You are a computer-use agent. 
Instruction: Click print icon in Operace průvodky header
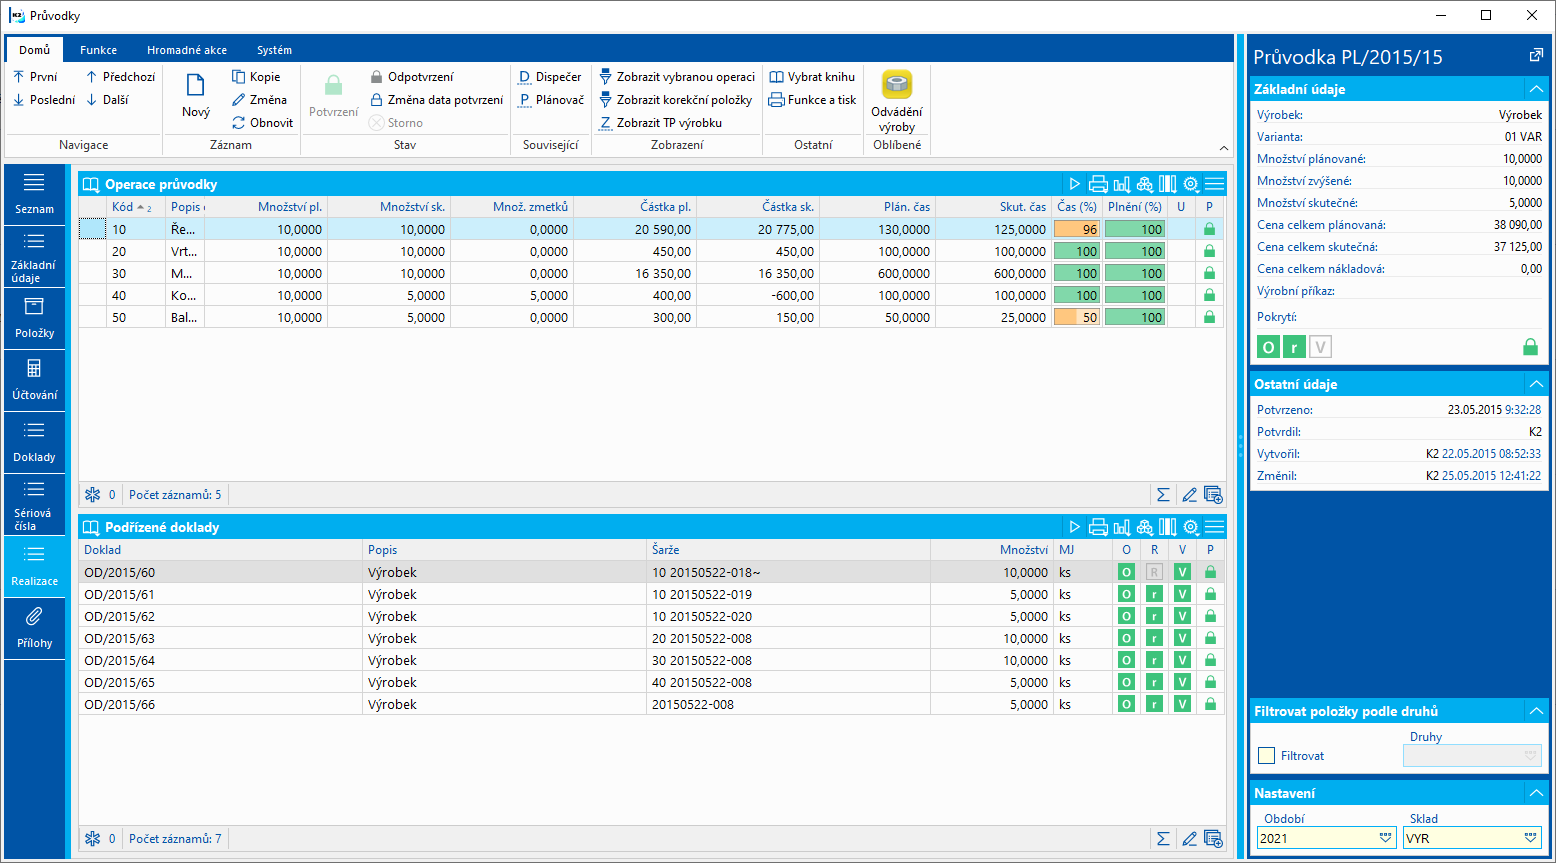(x=1098, y=184)
